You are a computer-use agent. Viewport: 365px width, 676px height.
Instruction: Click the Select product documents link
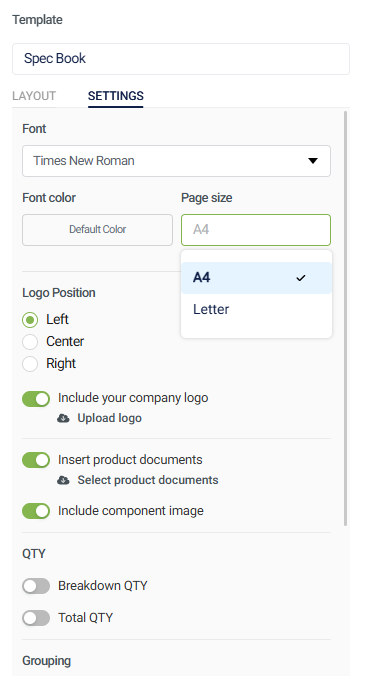click(x=148, y=480)
